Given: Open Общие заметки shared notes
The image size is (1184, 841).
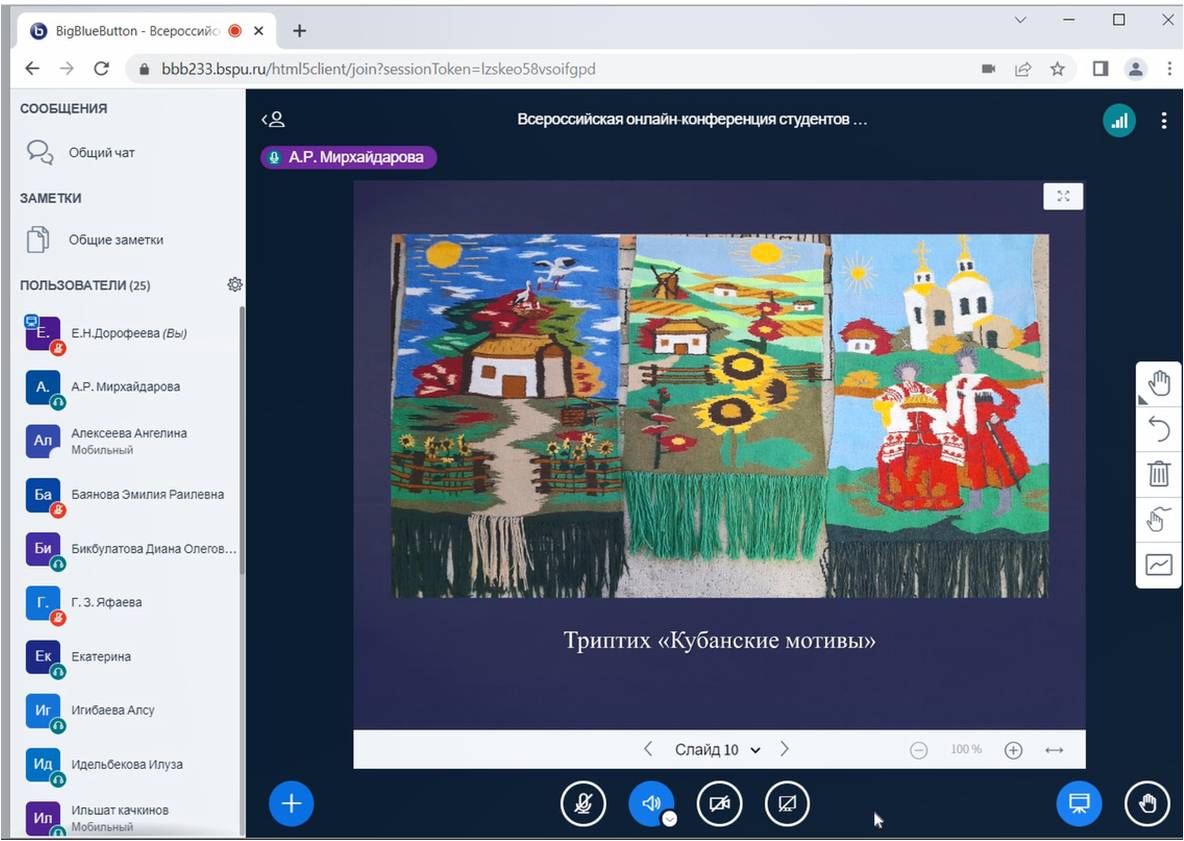Looking at the screenshot, I should [x=115, y=240].
